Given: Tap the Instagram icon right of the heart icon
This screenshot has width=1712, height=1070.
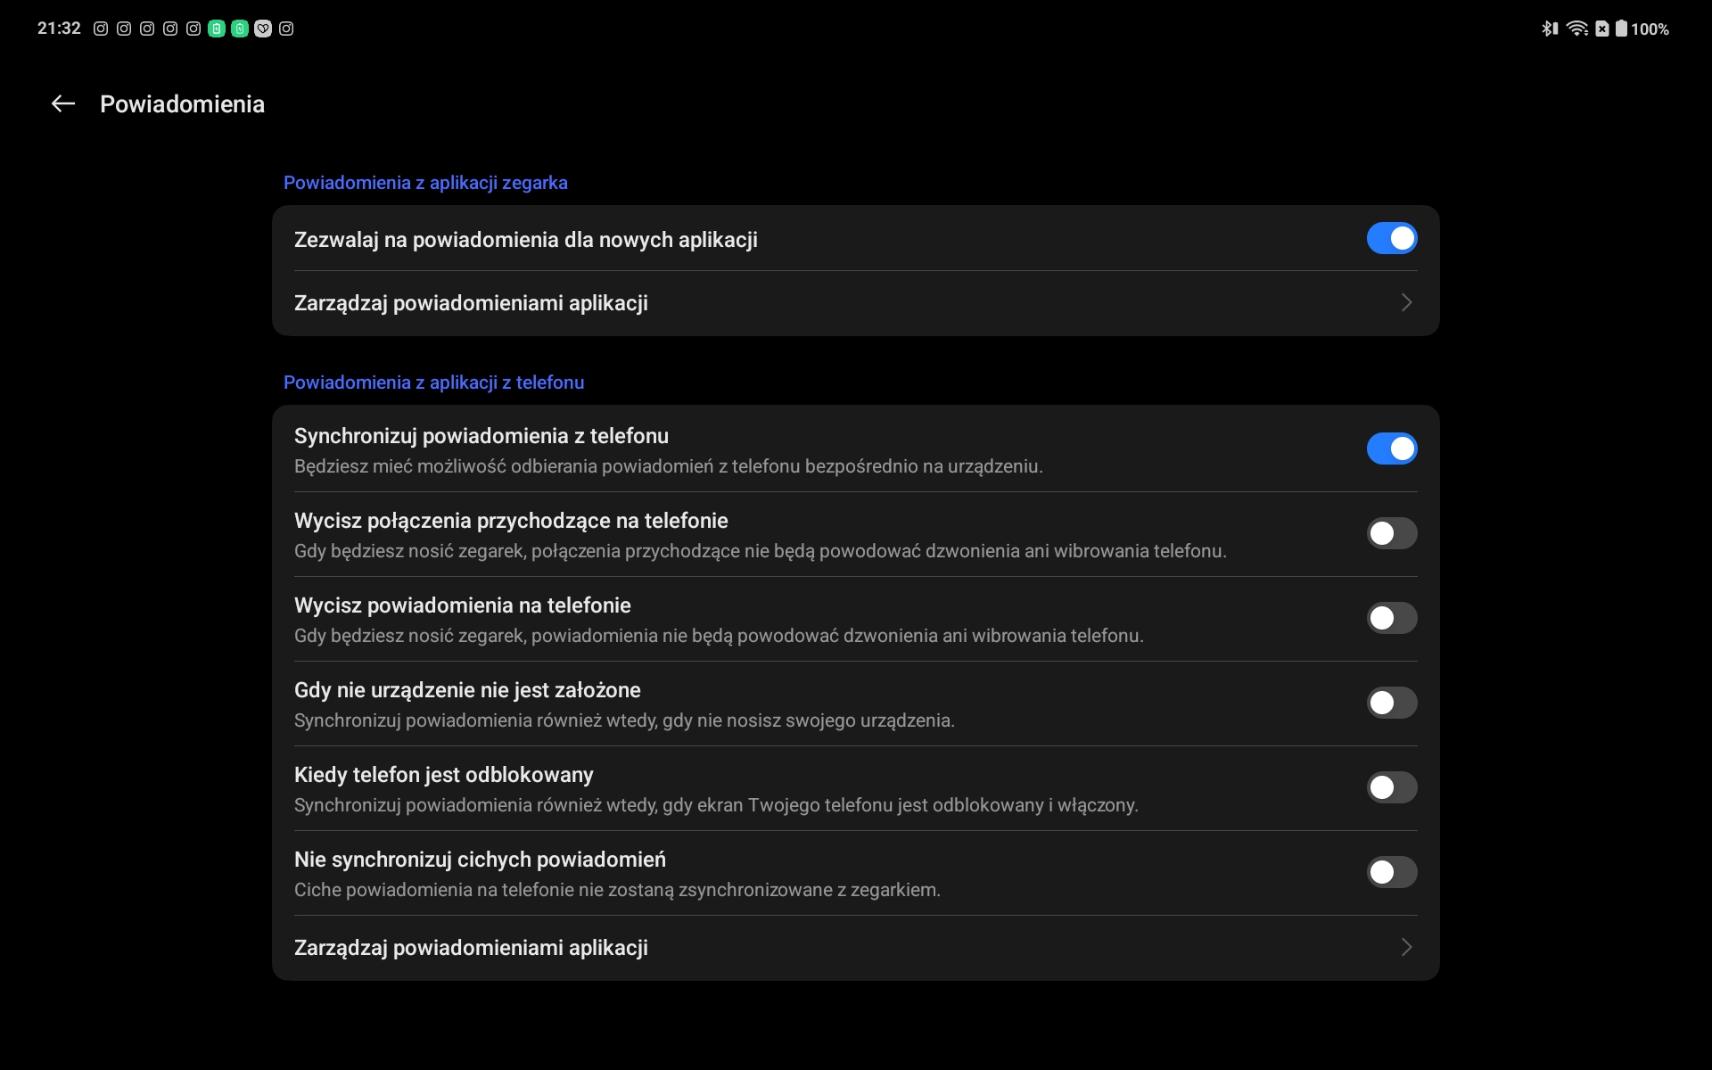Looking at the screenshot, I should [x=287, y=29].
